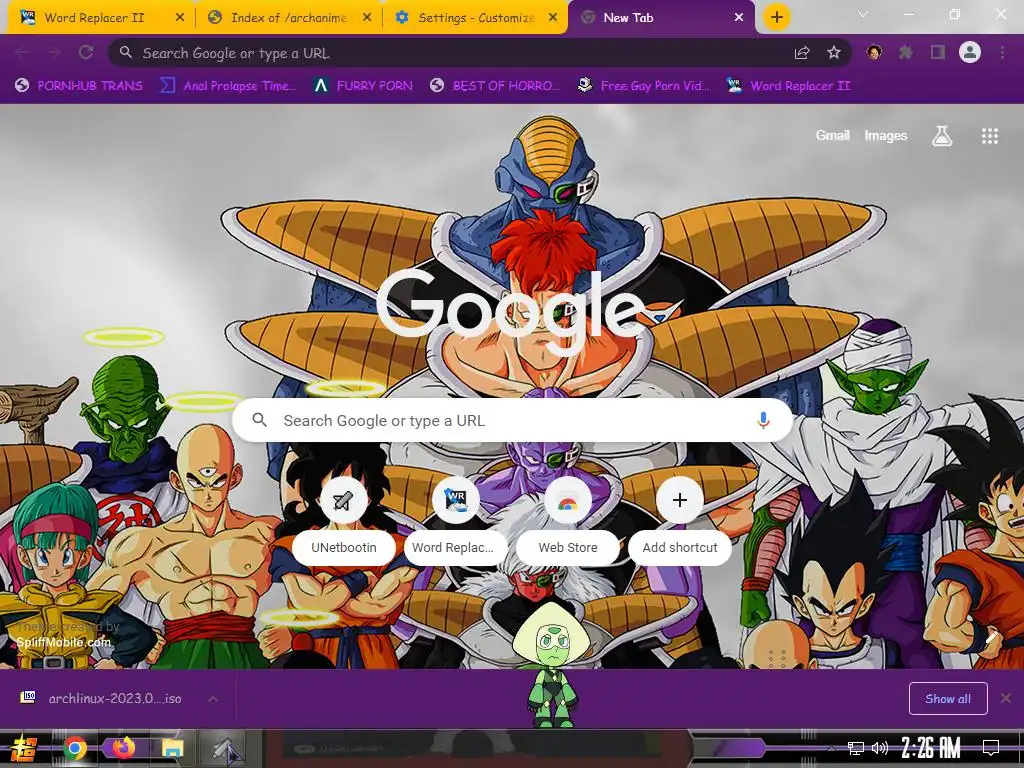Switch to the Settings - Customize tab
This screenshot has height=768, width=1024.
tap(476, 18)
